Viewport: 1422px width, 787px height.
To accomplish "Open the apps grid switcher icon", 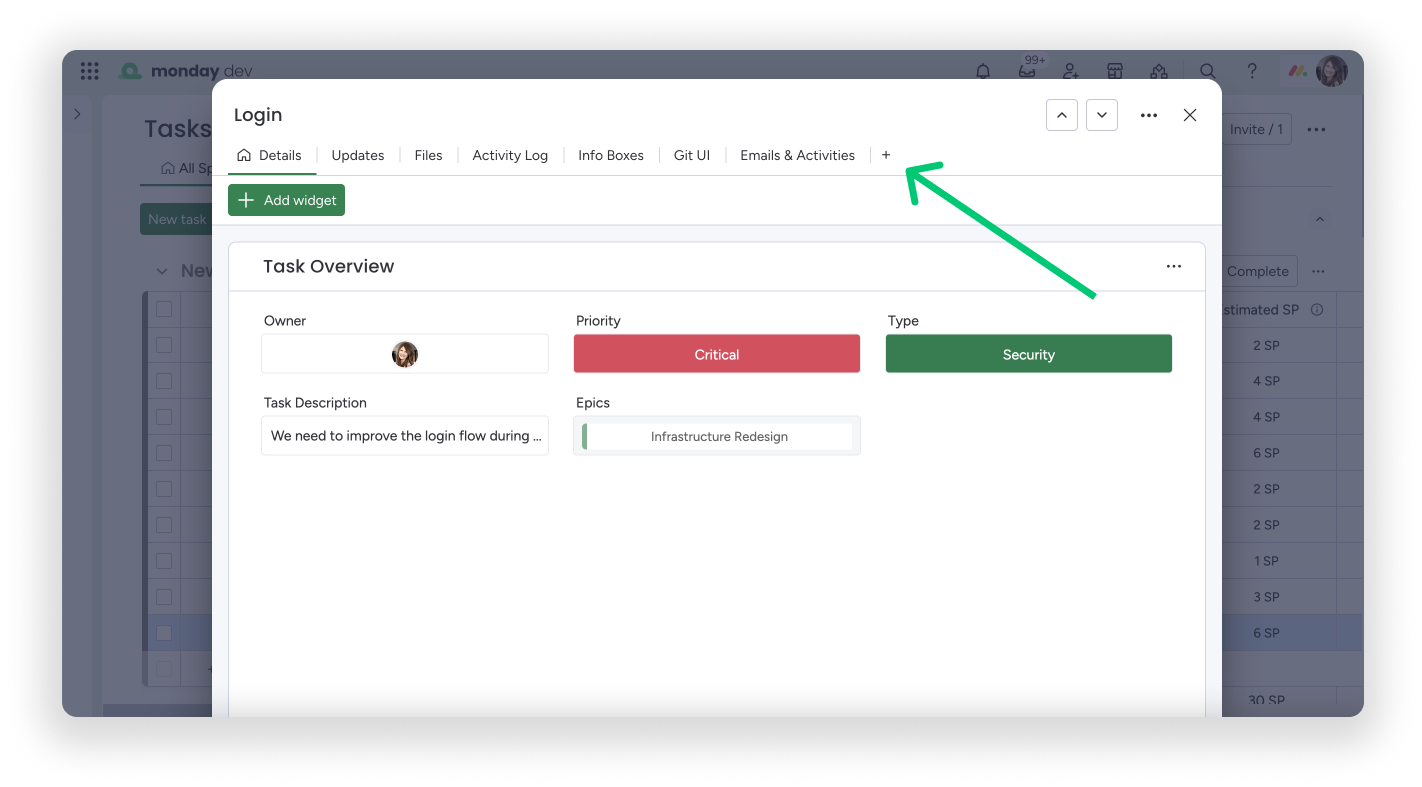I will click(90, 71).
